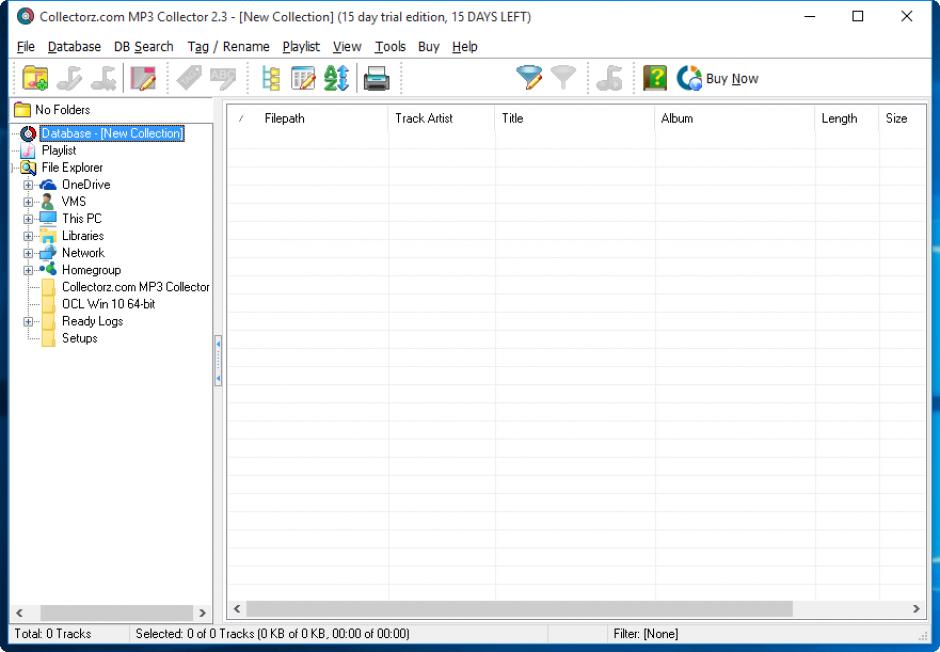Expand the Ready Logs folder node
Image resolution: width=940 pixels, height=652 pixels.
click(x=28, y=322)
